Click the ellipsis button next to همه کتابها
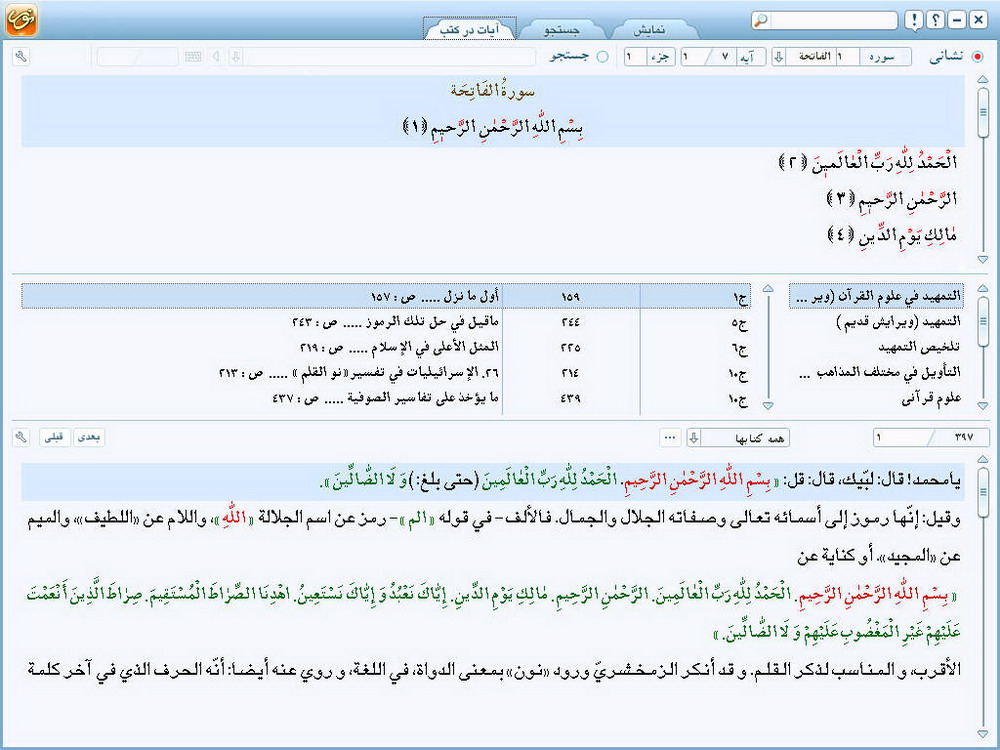 point(670,438)
